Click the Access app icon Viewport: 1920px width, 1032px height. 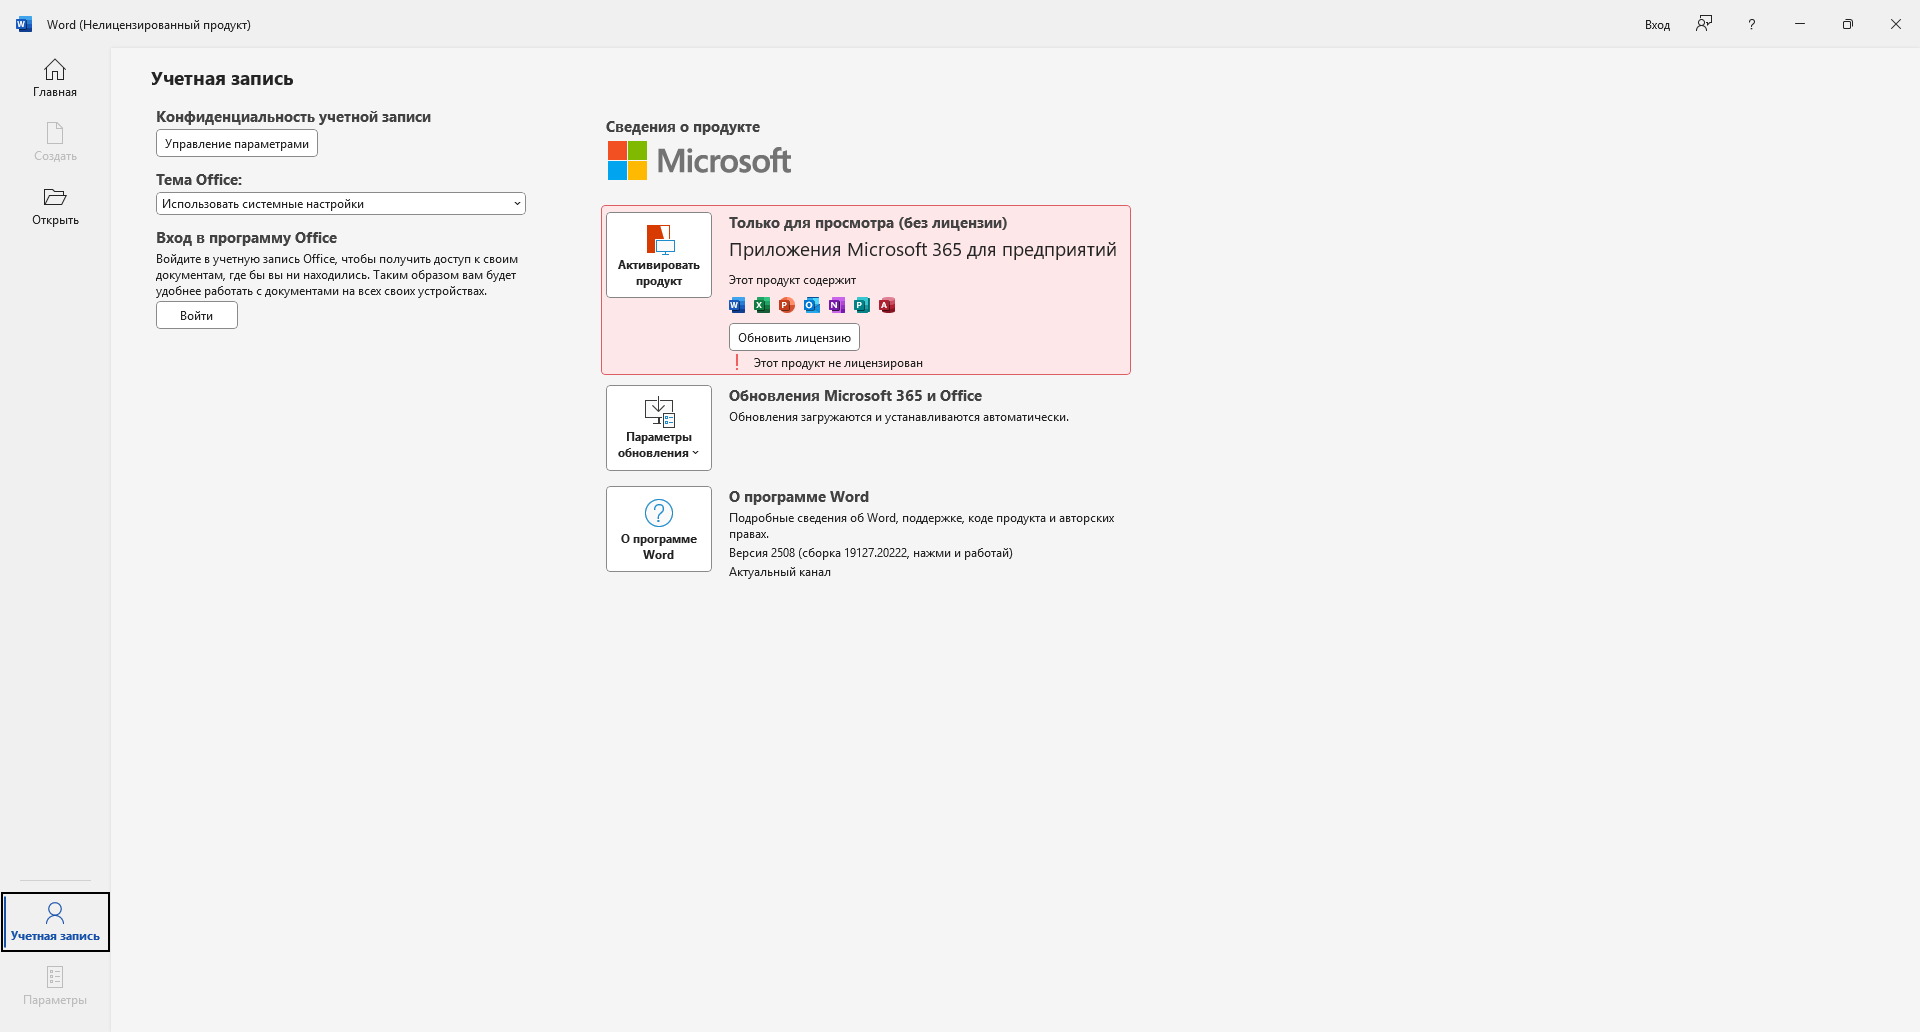[x=887, y=305]
